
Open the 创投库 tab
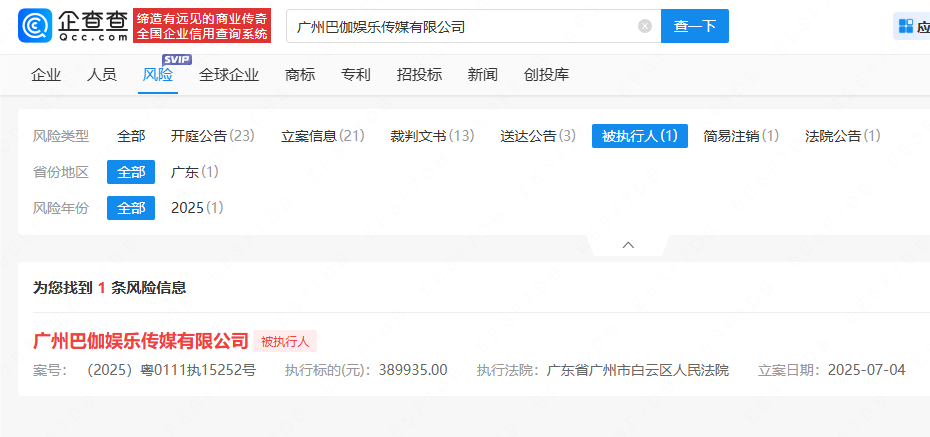point(546,75)
